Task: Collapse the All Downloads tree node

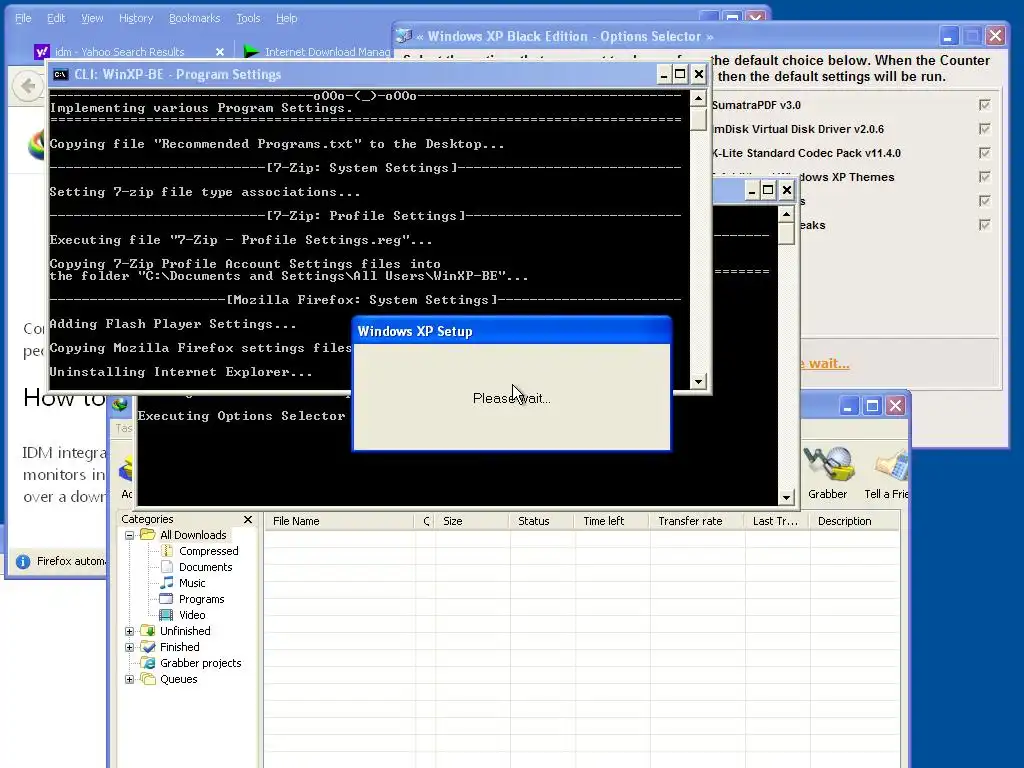Action: coord(129,536)
